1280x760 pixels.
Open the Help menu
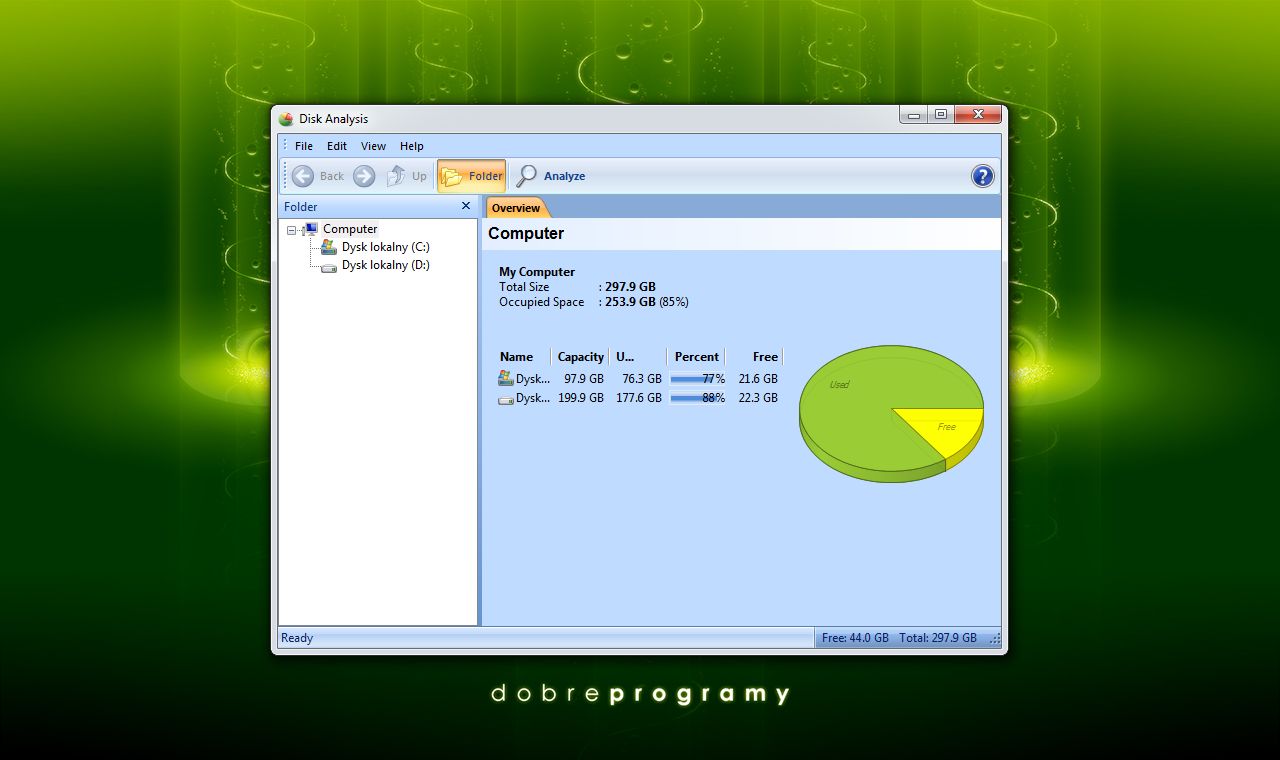(412, 146)
